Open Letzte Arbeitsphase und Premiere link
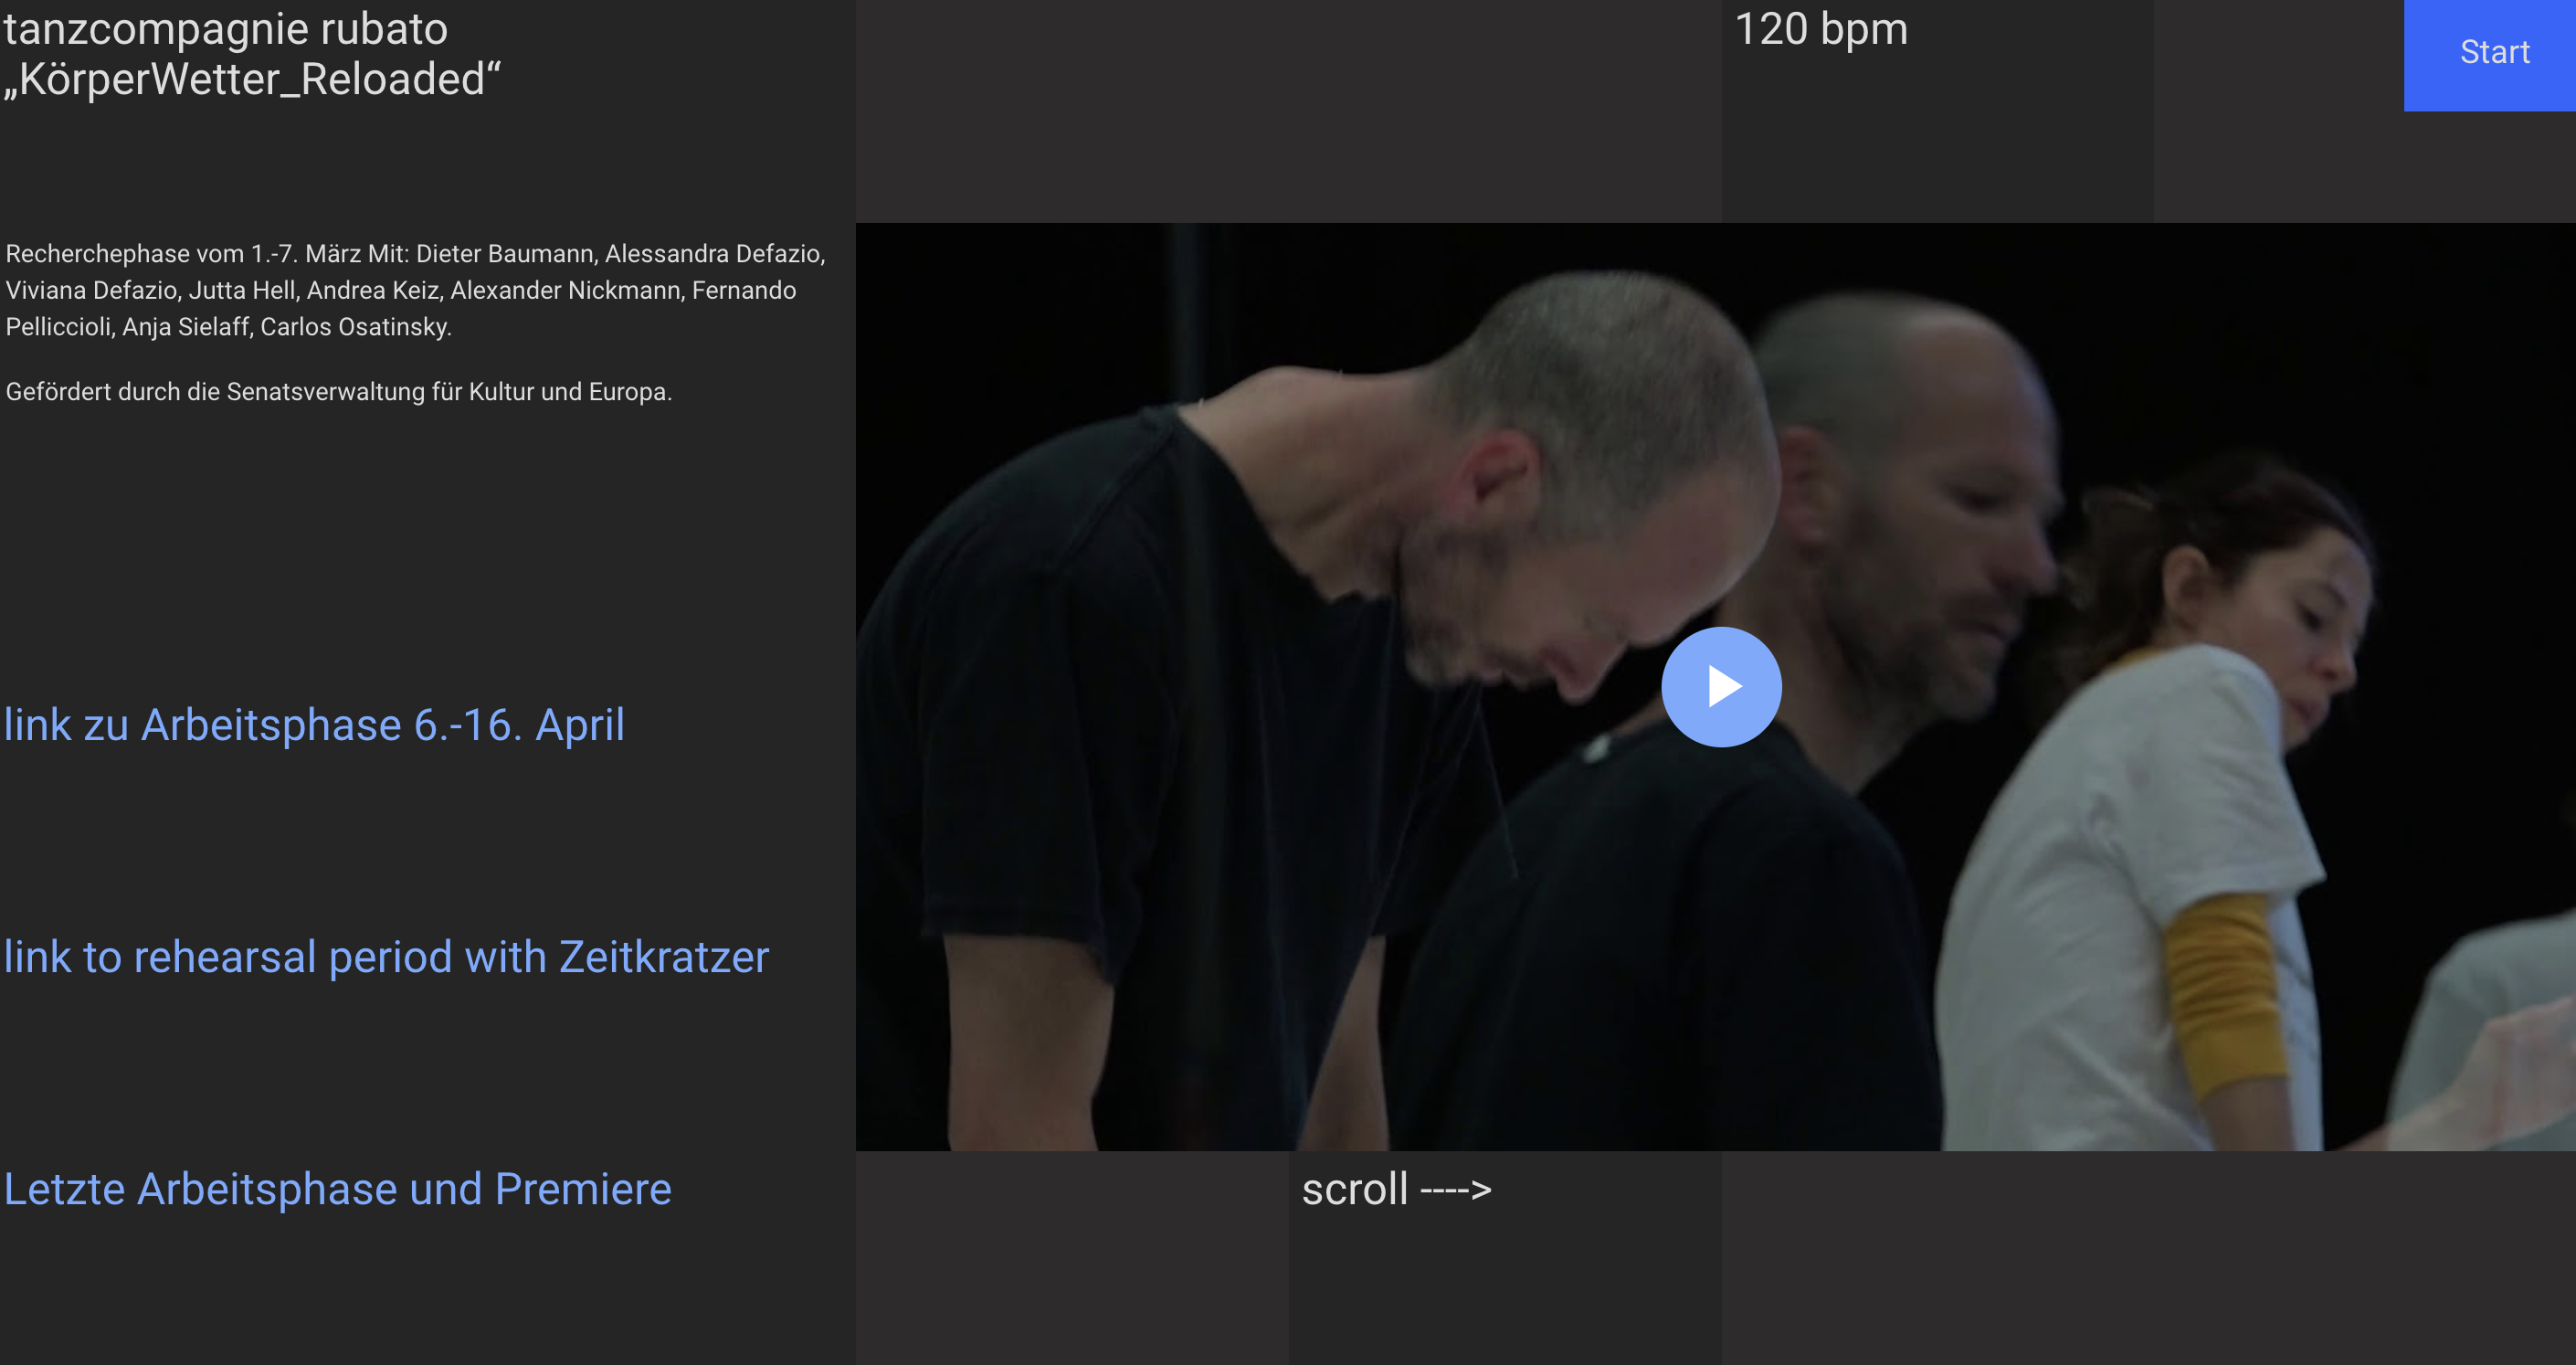The image size is (2576, 1365). click(x=338, y=1189)
